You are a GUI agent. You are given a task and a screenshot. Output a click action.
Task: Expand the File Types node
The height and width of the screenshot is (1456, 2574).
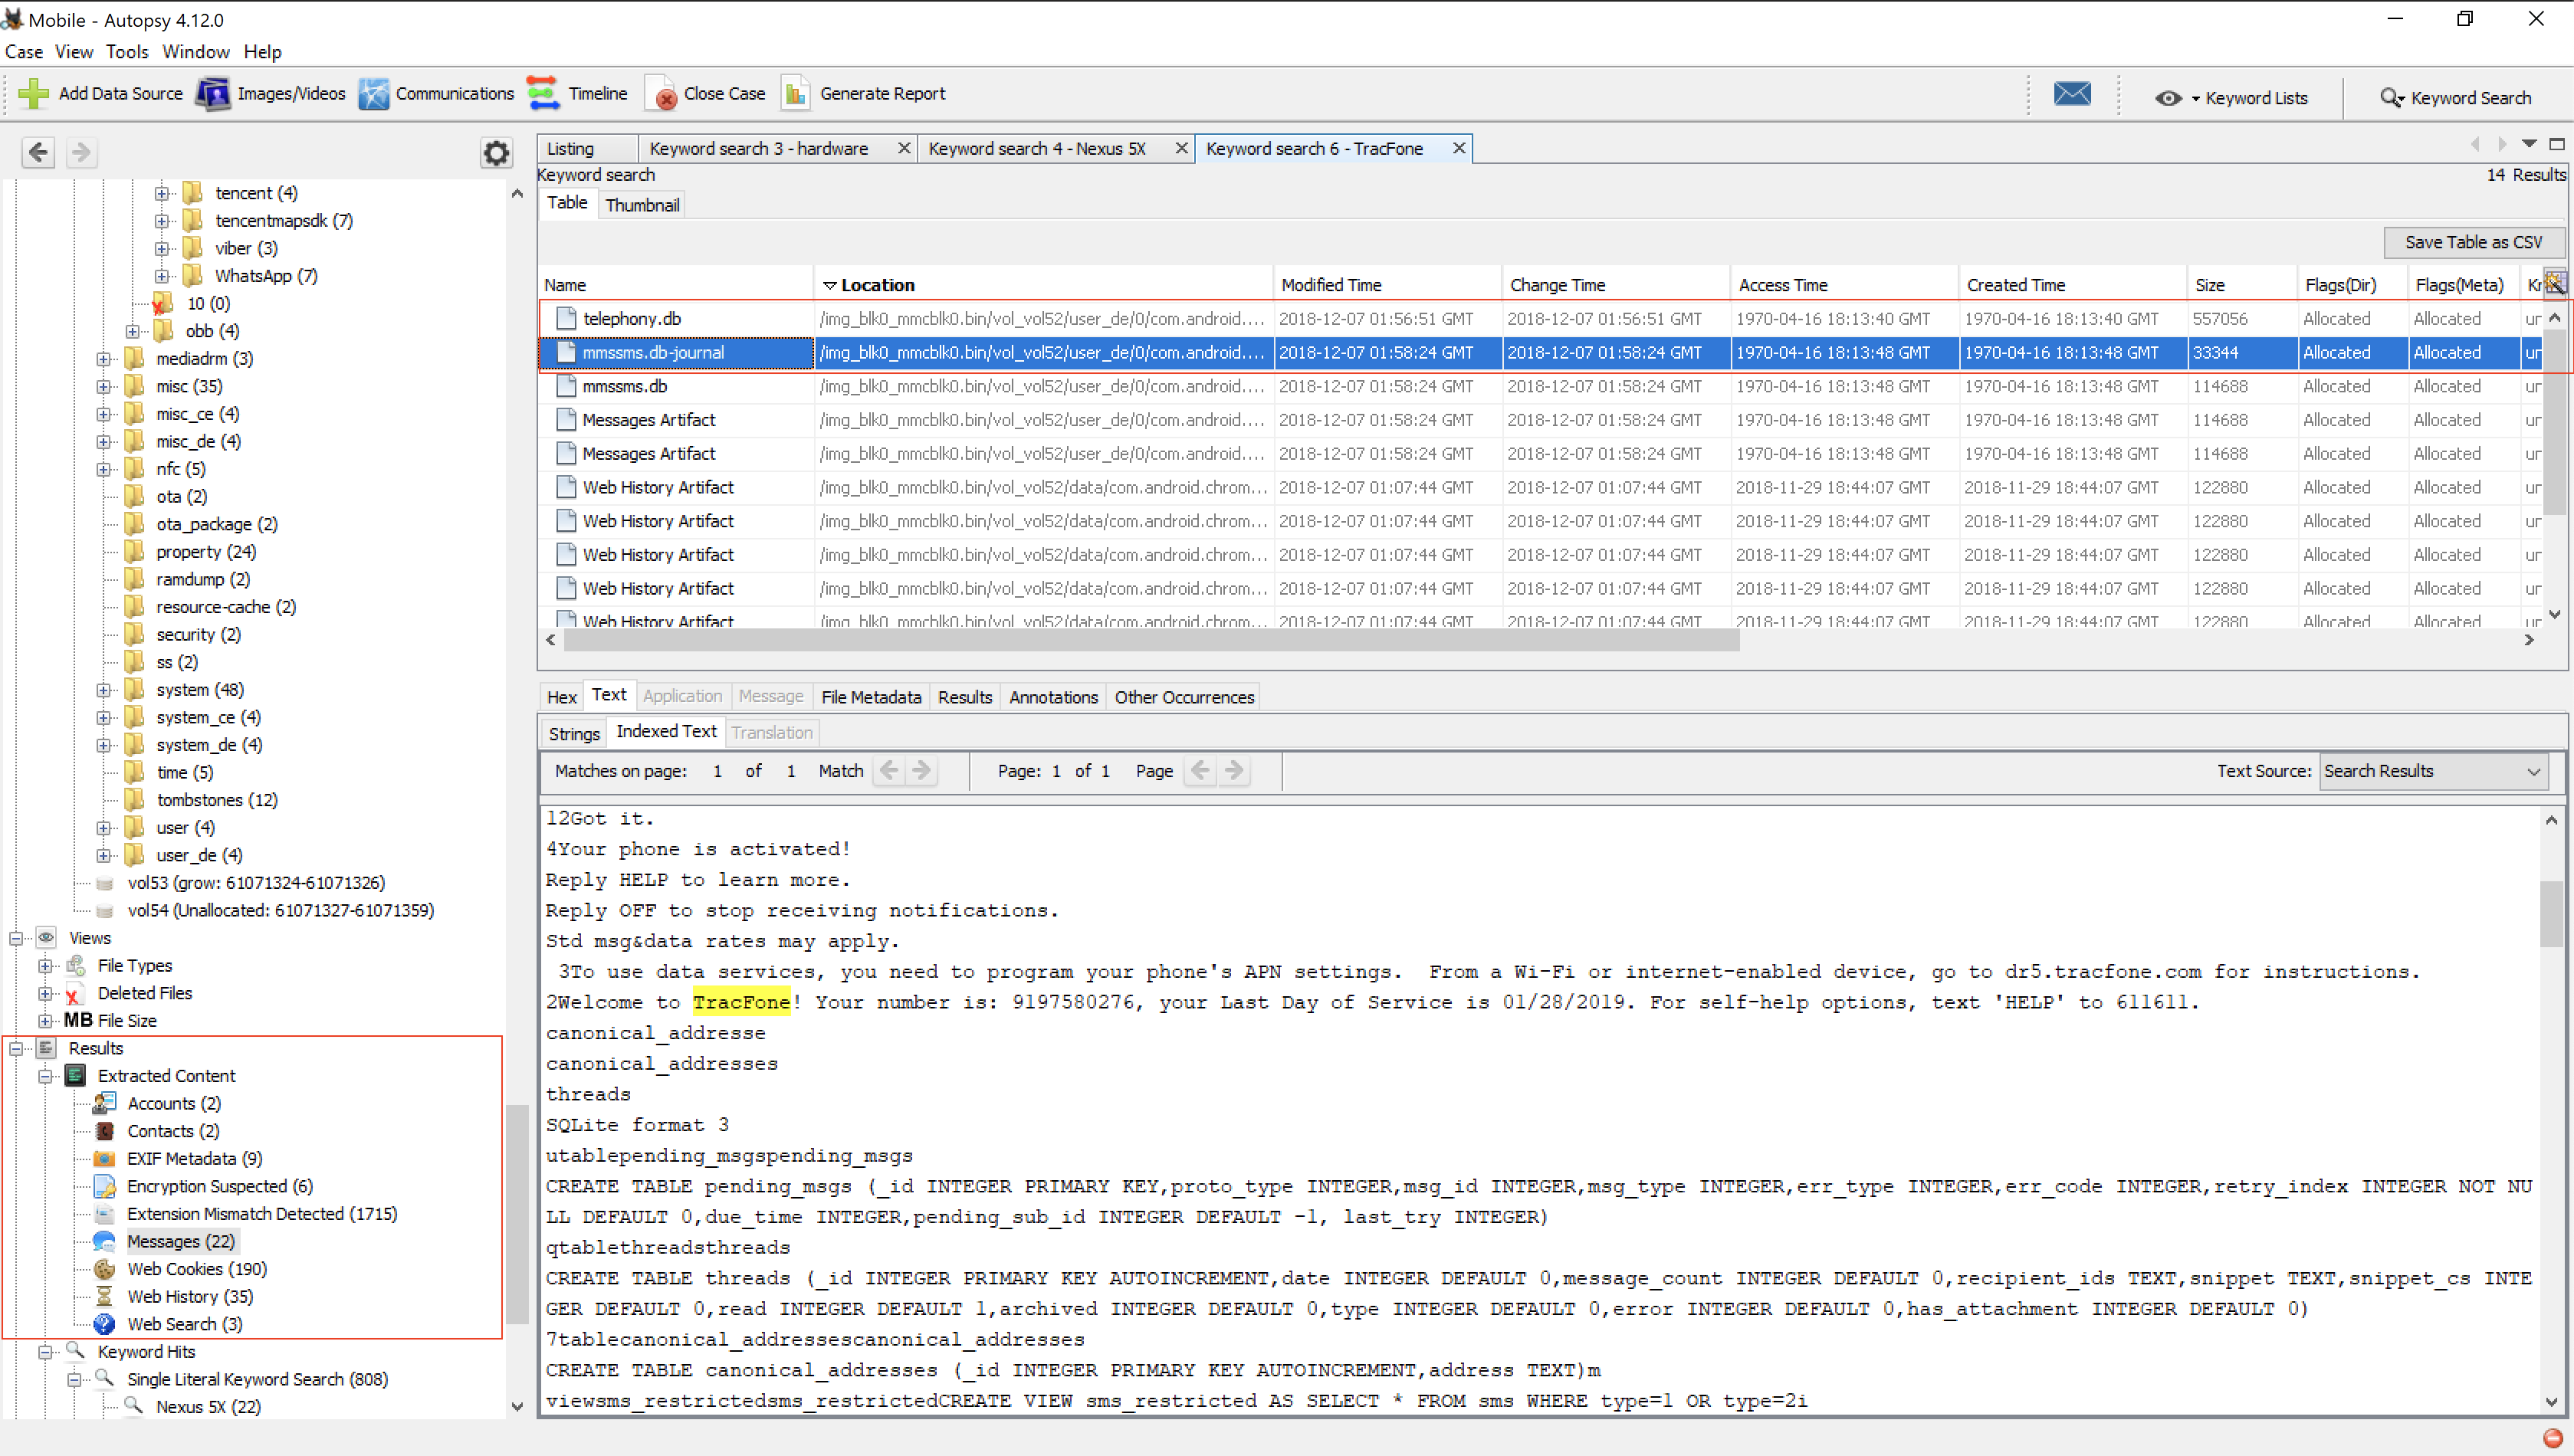pos(45,966)
